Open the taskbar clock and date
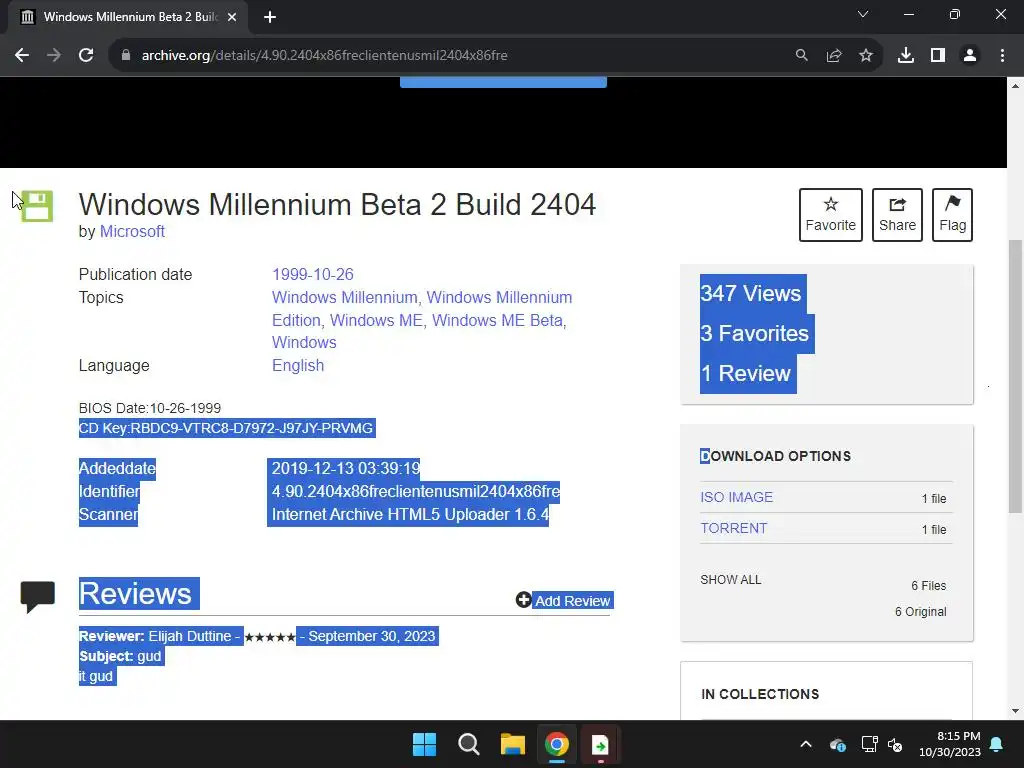The image size is (1024, 768). (x=950, y=744)
